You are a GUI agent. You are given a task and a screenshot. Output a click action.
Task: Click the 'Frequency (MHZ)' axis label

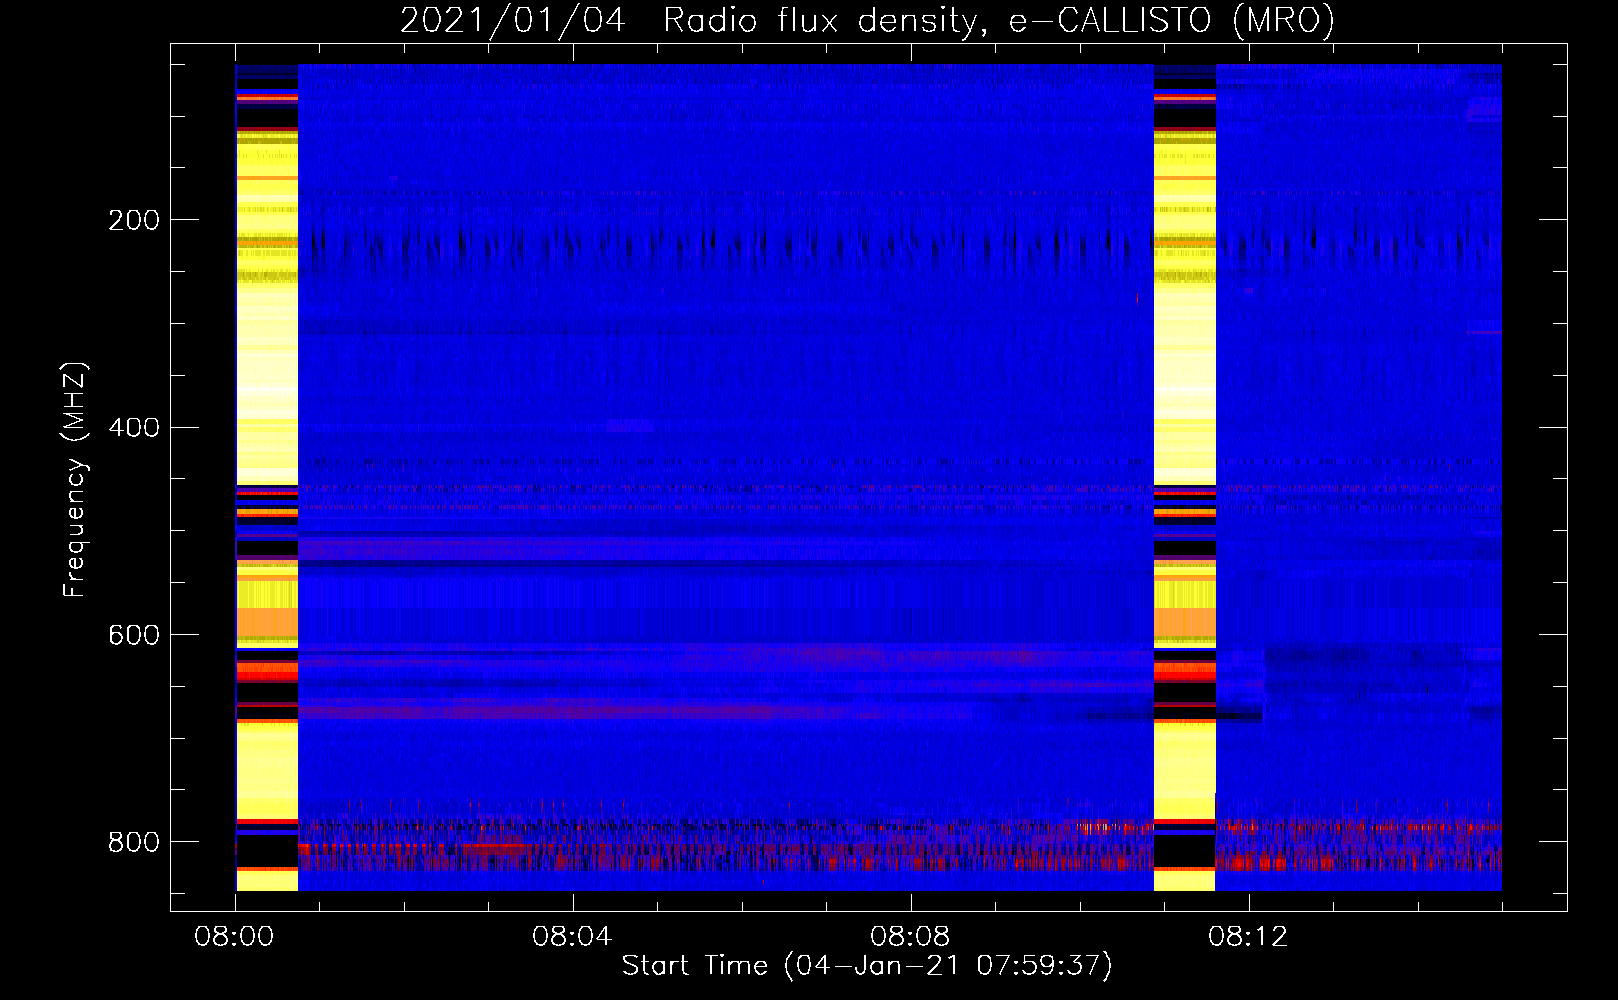75,480
